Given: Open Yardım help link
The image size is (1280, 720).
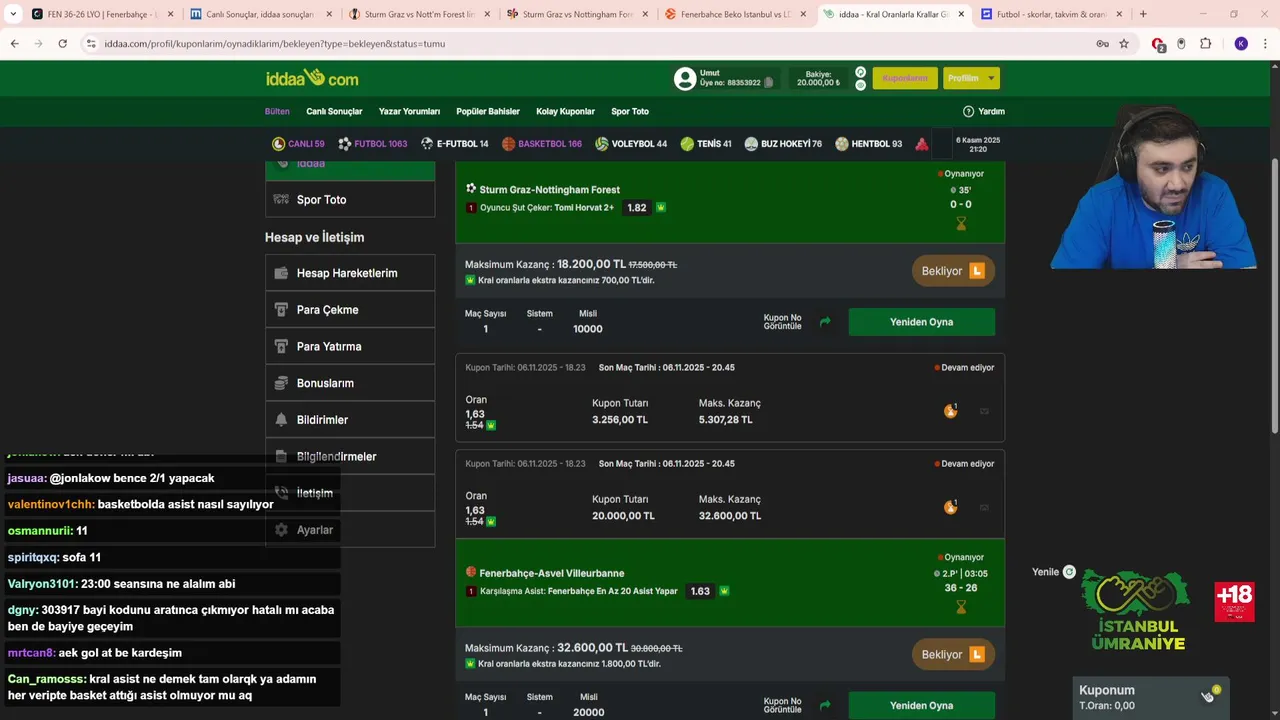Looking at the screenshot, I should tap(983, 111).
